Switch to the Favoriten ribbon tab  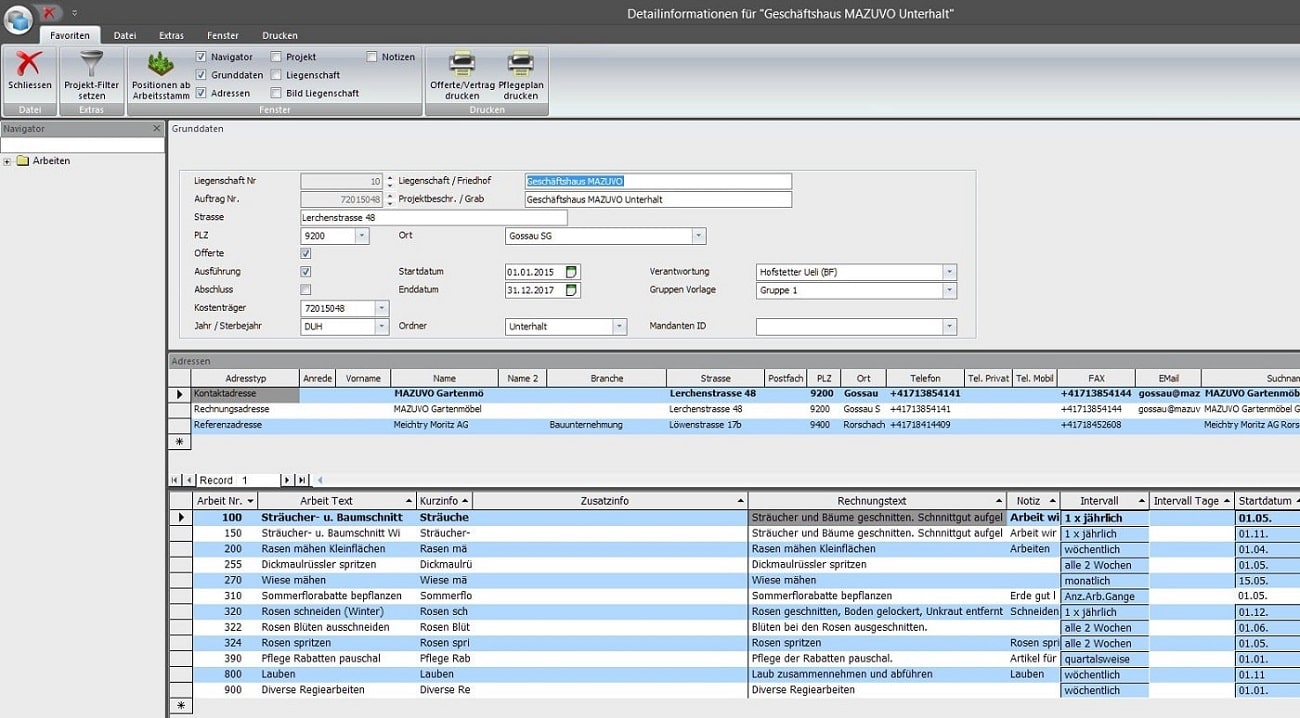click(71, 35)
